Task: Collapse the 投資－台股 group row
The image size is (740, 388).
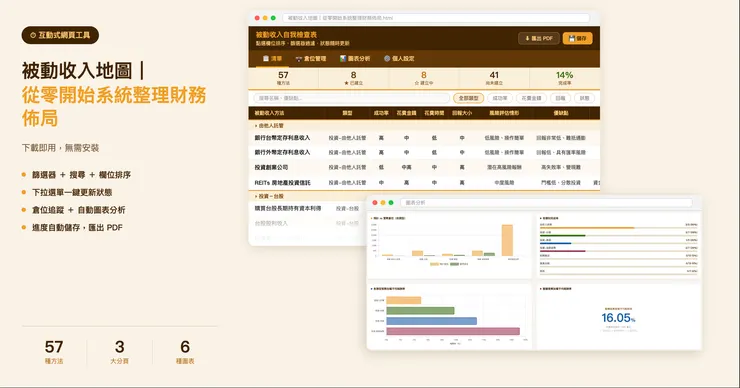Action: 424,196
